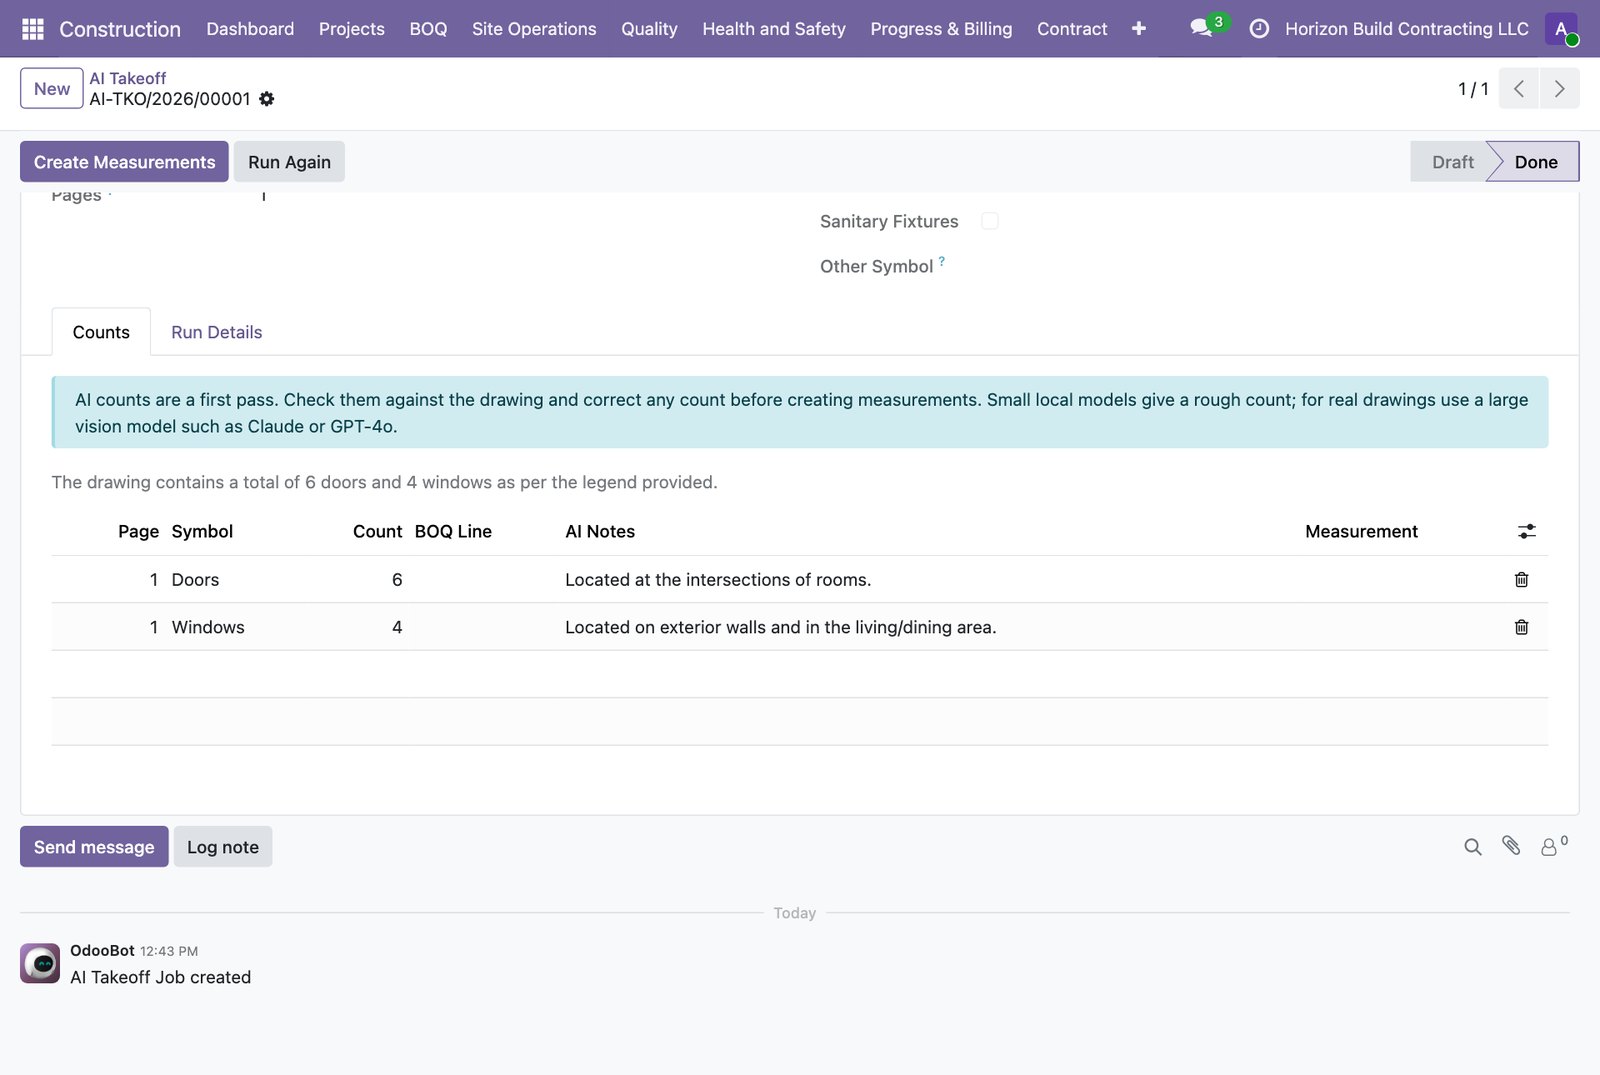Follow the AI Takeoff breadcrumb link
The image size is (1600, 1075).
(128, 78)
